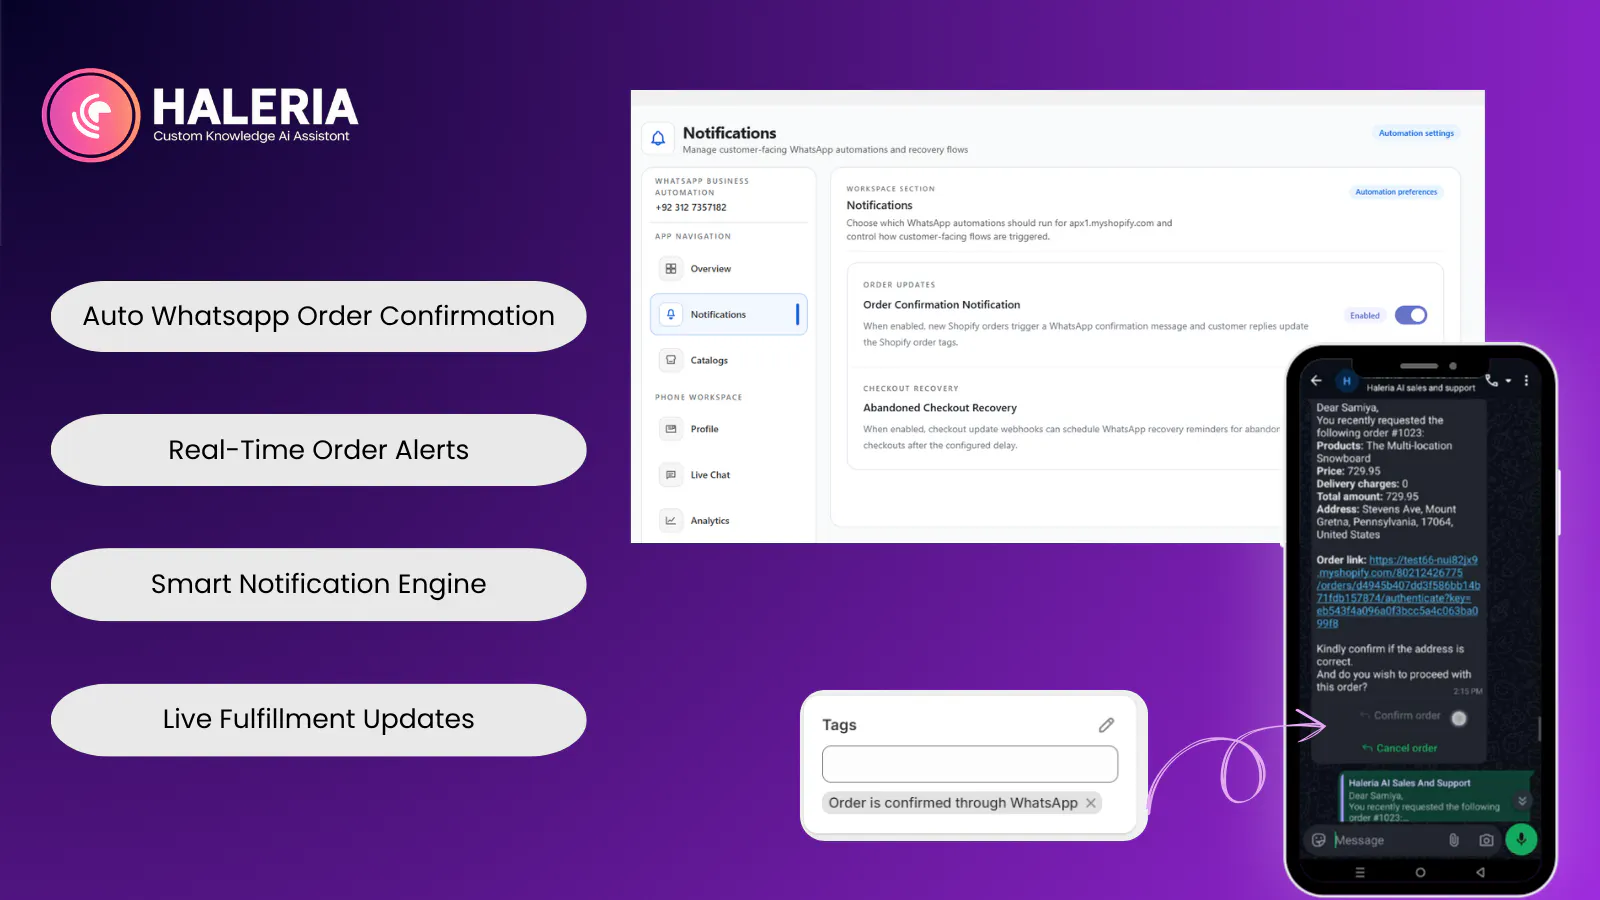
Task: Click the Notifications sidebar bell icon
Action: click(x=671, y=314)
